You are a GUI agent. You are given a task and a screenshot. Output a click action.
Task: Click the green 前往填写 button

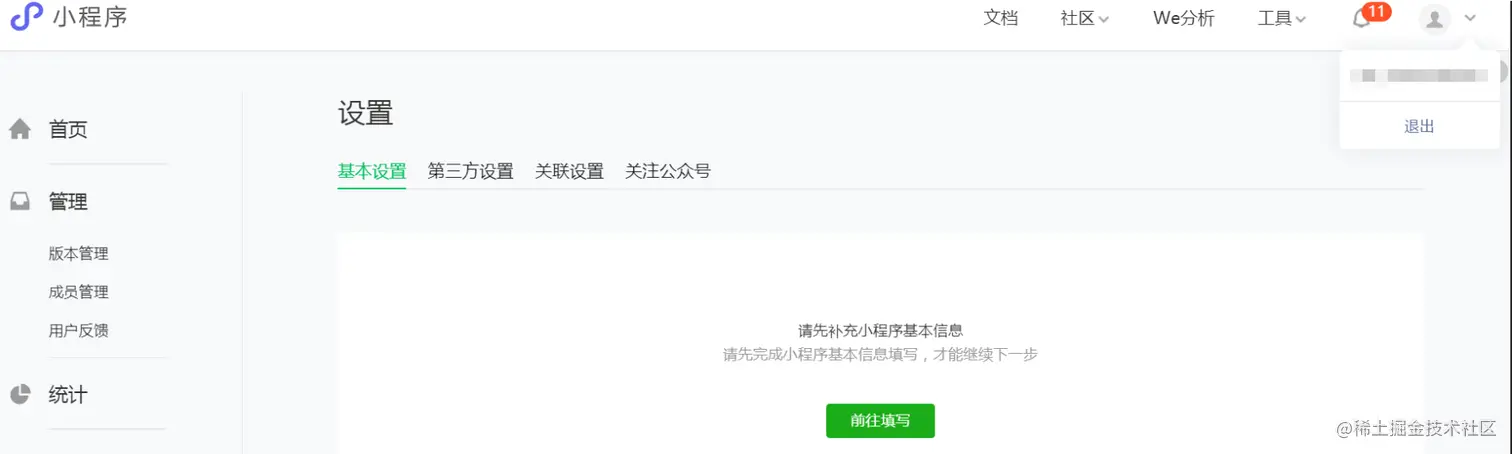coord(880,421)
